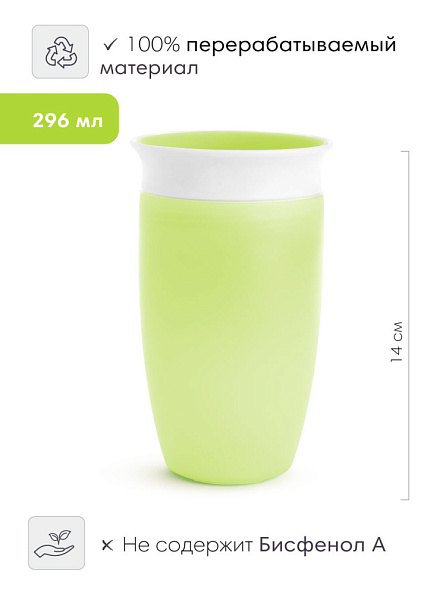
Task: Click the Не содержит text
Action: point(188,546)
